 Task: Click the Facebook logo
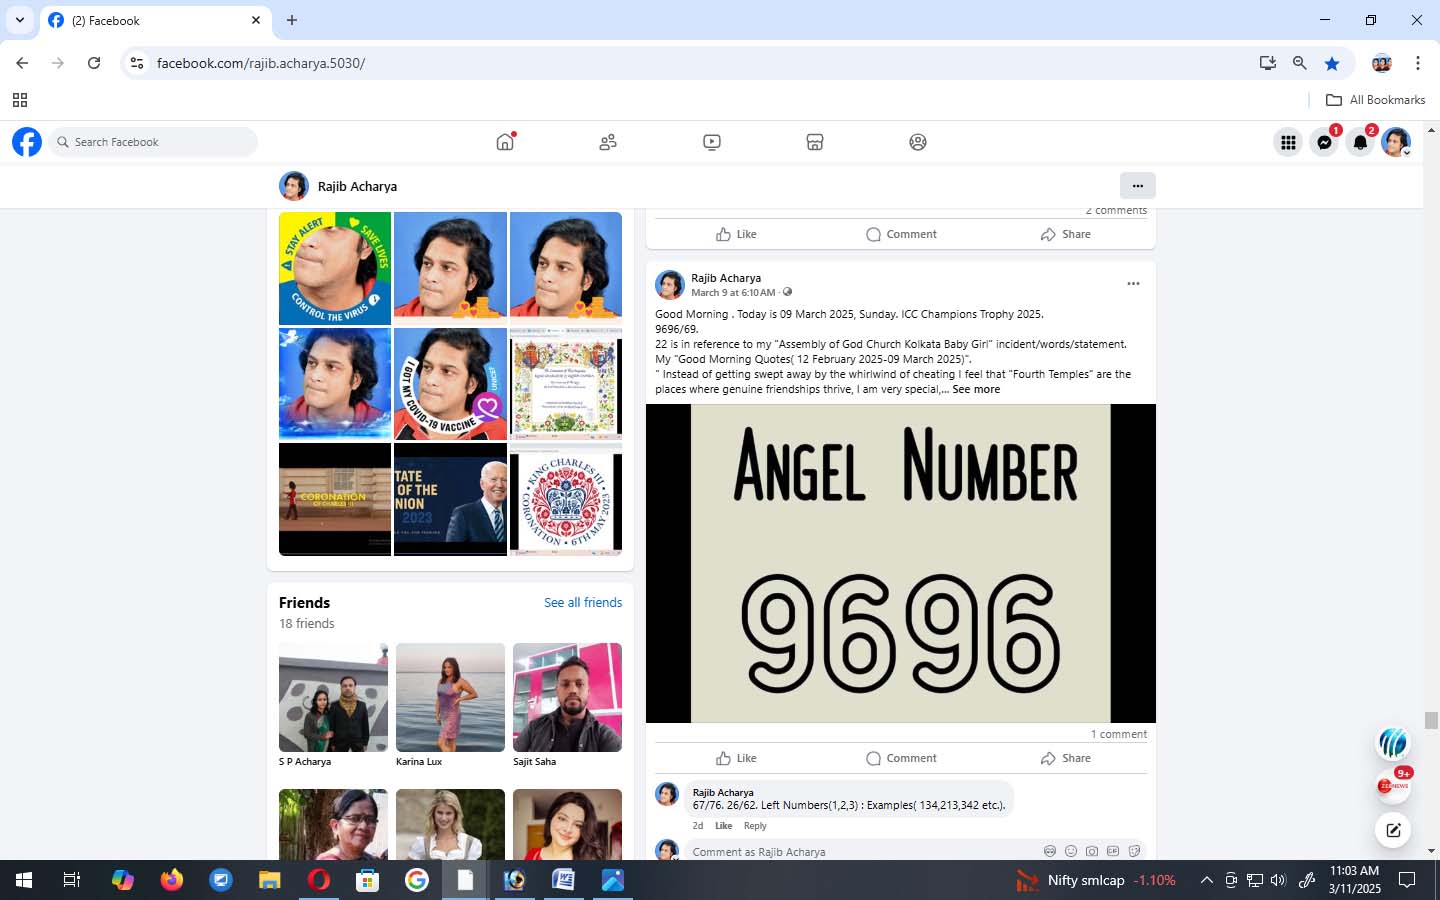pos(27,142)
